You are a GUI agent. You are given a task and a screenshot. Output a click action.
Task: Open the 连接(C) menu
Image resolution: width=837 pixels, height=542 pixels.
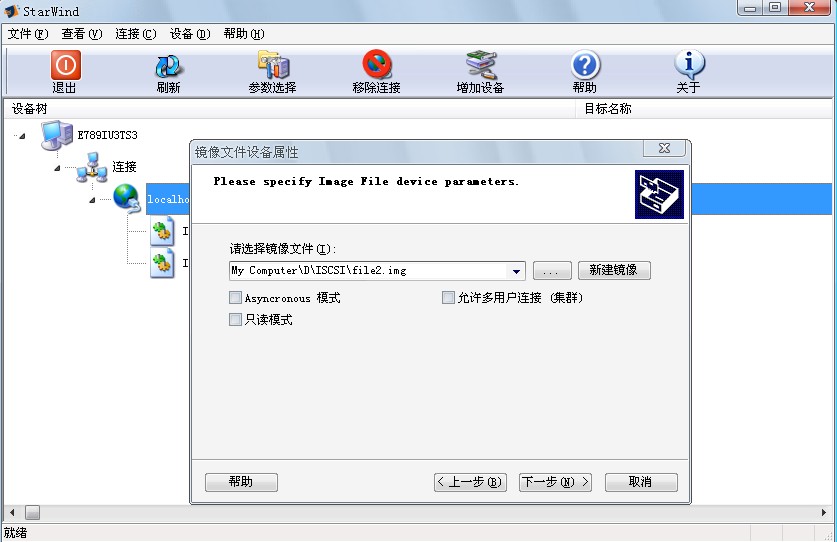[136, 34]
